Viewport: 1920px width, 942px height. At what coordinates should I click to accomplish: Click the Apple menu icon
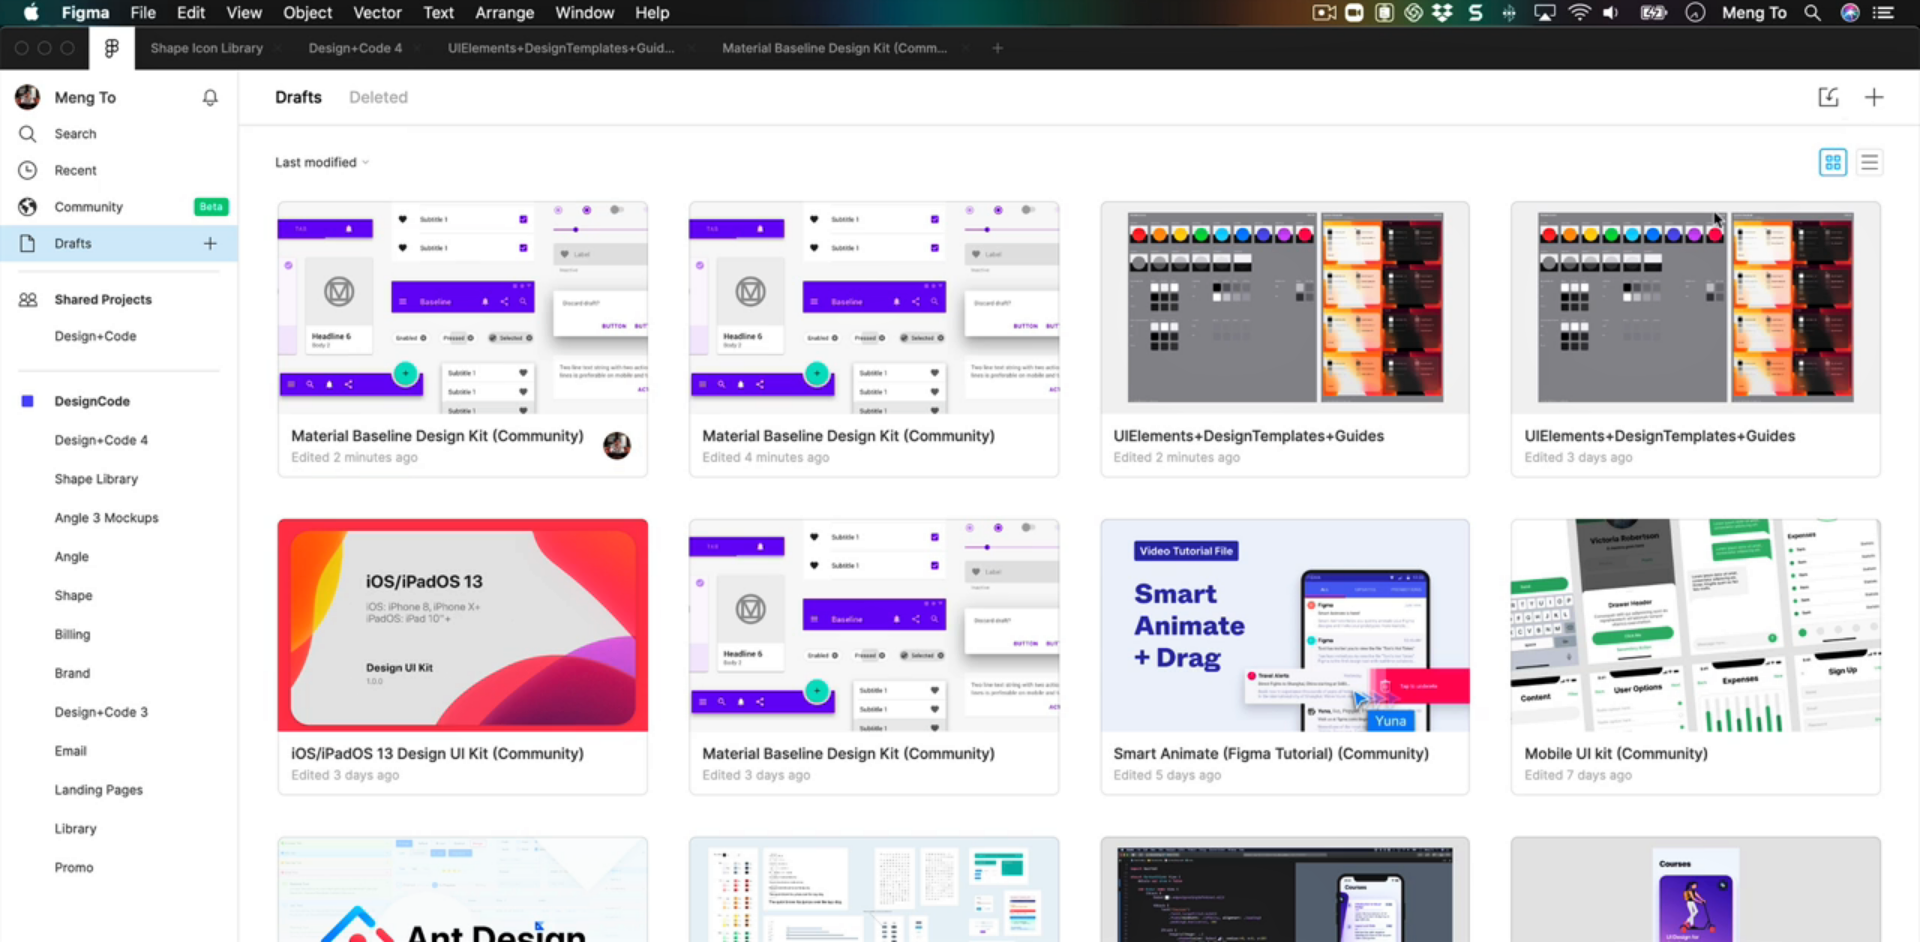tap(31, 12)
